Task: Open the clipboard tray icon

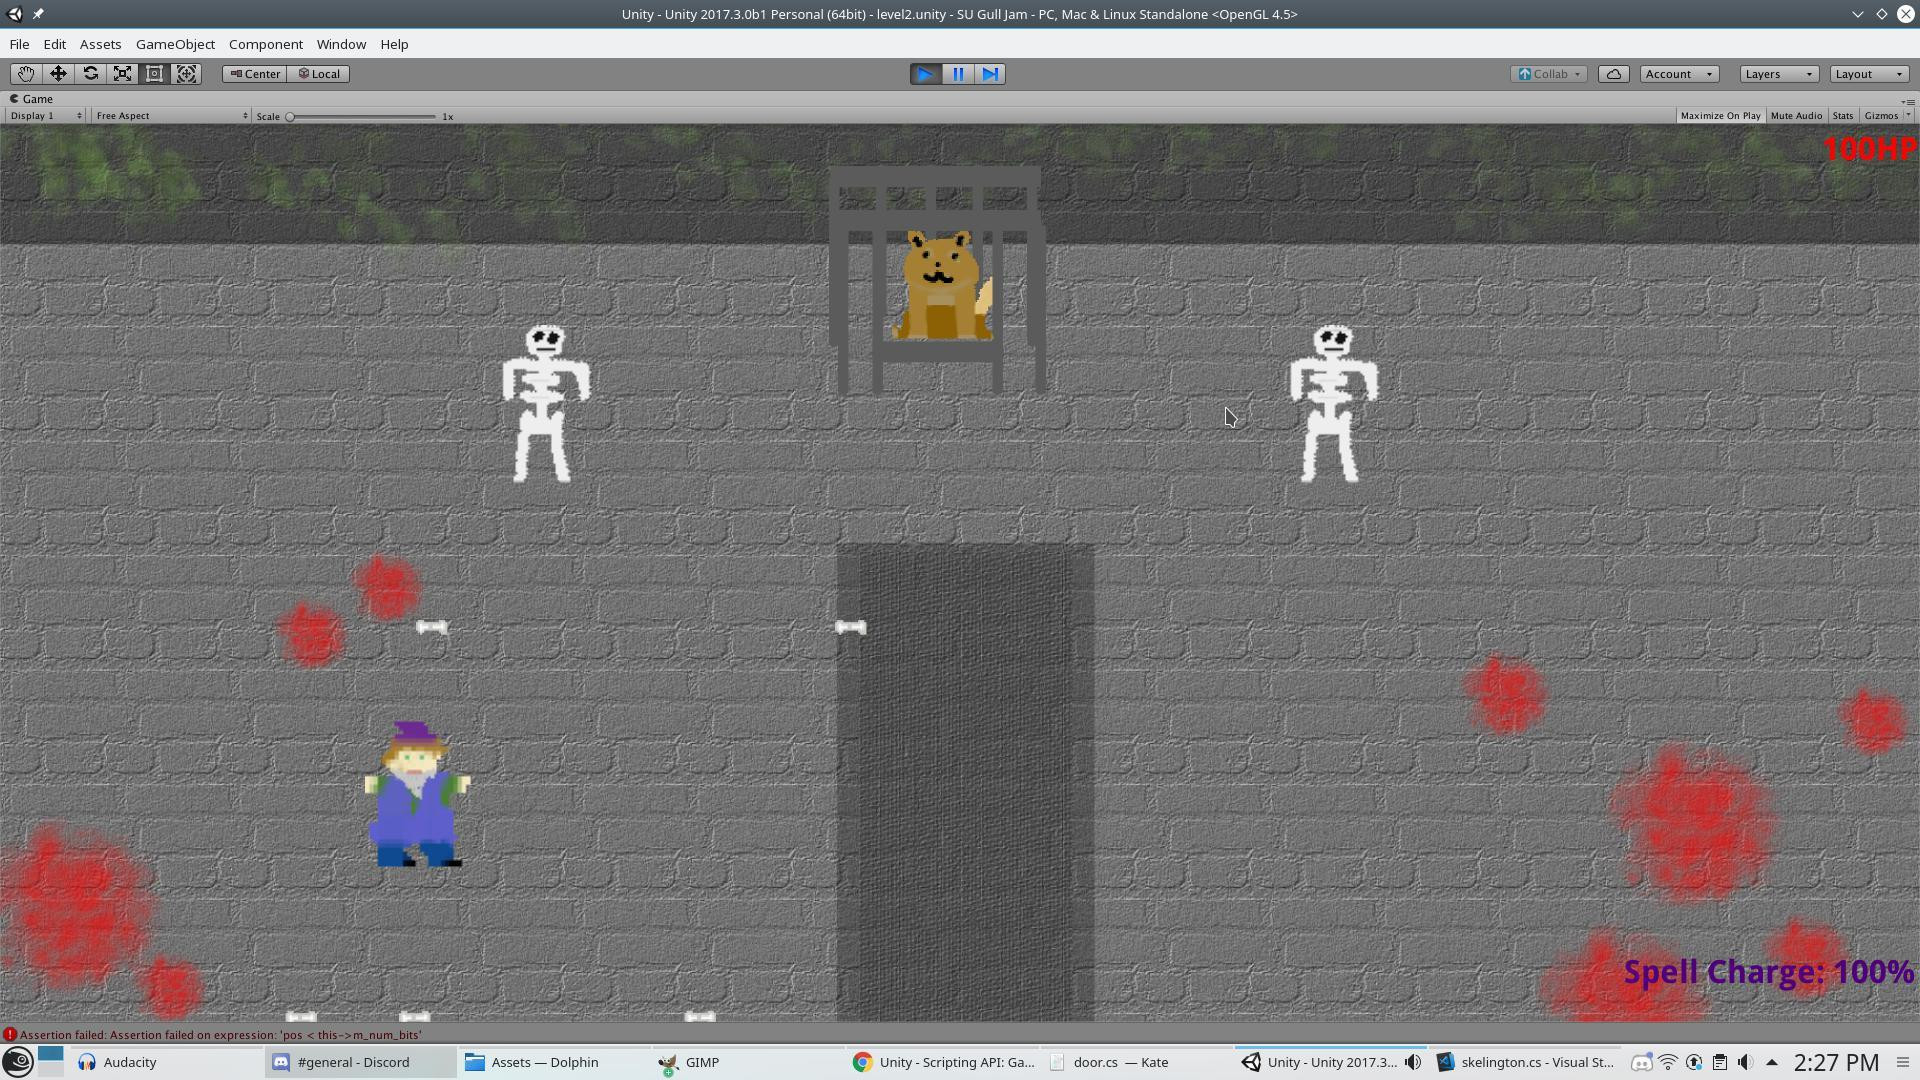Action: coord(1720,1062)
